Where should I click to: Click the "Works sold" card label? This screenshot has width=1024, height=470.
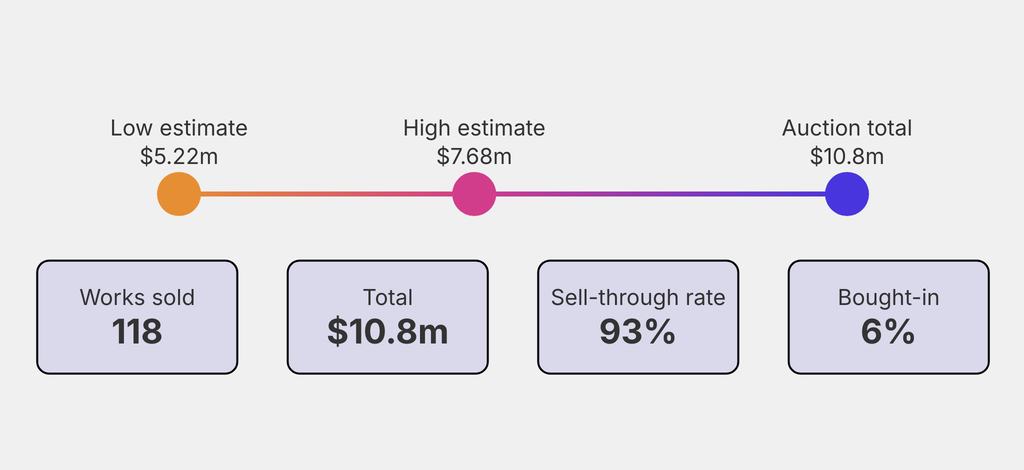137,297
